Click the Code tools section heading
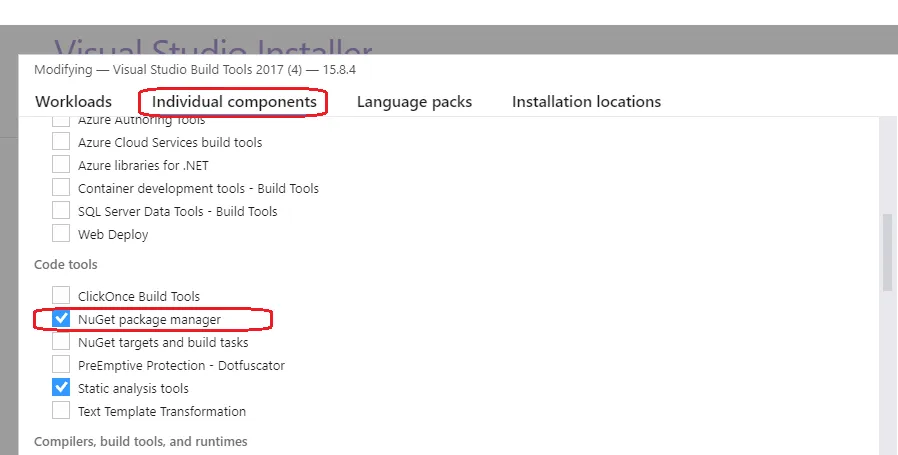Screen dimensions: 898x455 click(x=66, y=265)
